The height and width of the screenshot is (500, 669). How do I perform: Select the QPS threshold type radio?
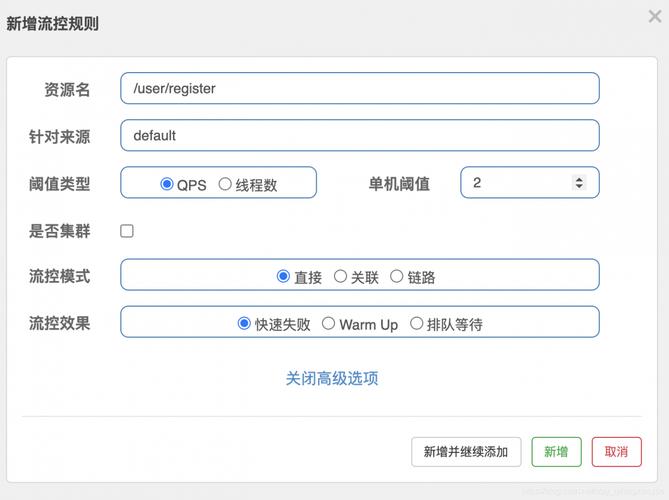click(166, 184)
